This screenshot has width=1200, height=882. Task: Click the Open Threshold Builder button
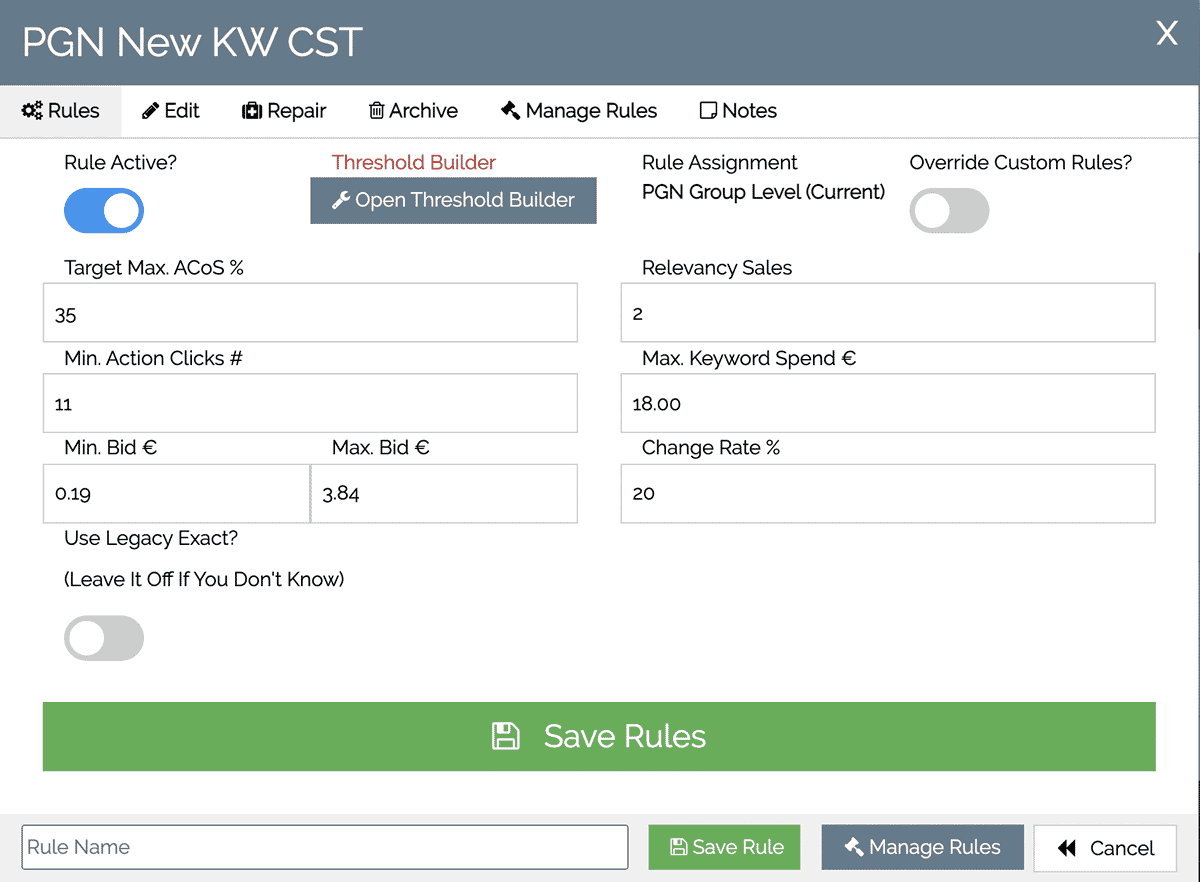(453, 200)
